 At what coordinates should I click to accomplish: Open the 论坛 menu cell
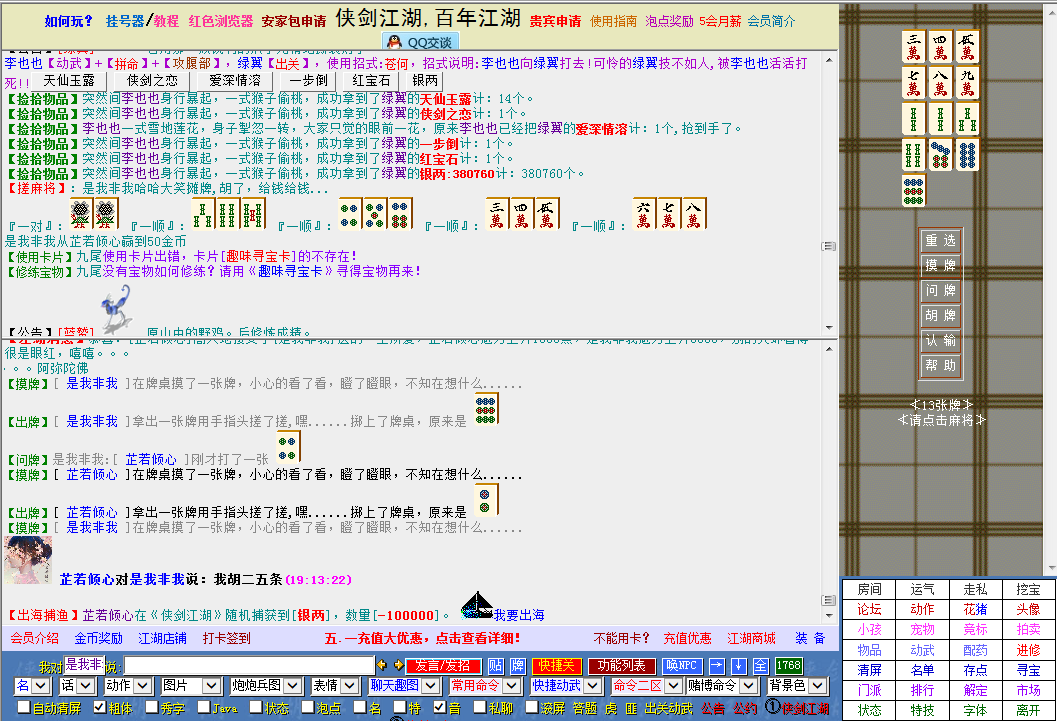(869, 609)
